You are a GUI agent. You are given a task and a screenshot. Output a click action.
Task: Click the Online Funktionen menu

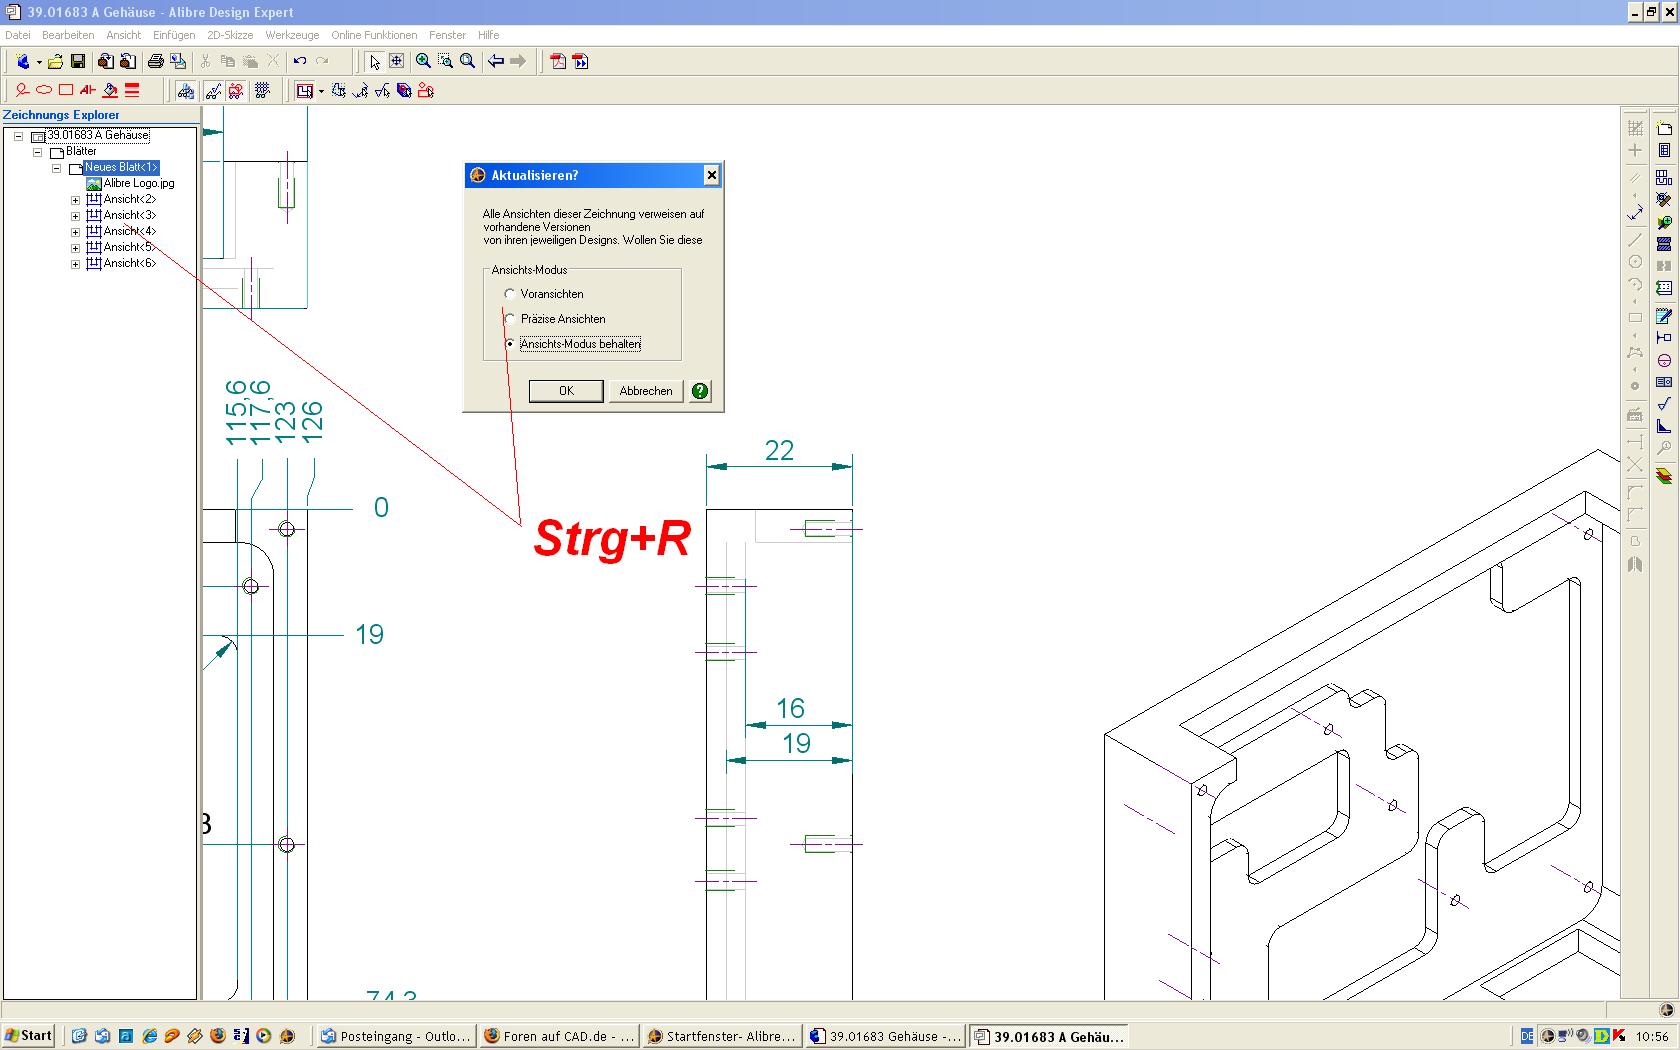[374, 35]
